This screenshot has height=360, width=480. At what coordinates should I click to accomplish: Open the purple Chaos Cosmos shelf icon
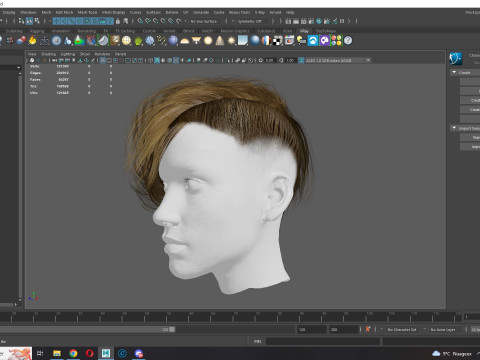pos(324,41)
